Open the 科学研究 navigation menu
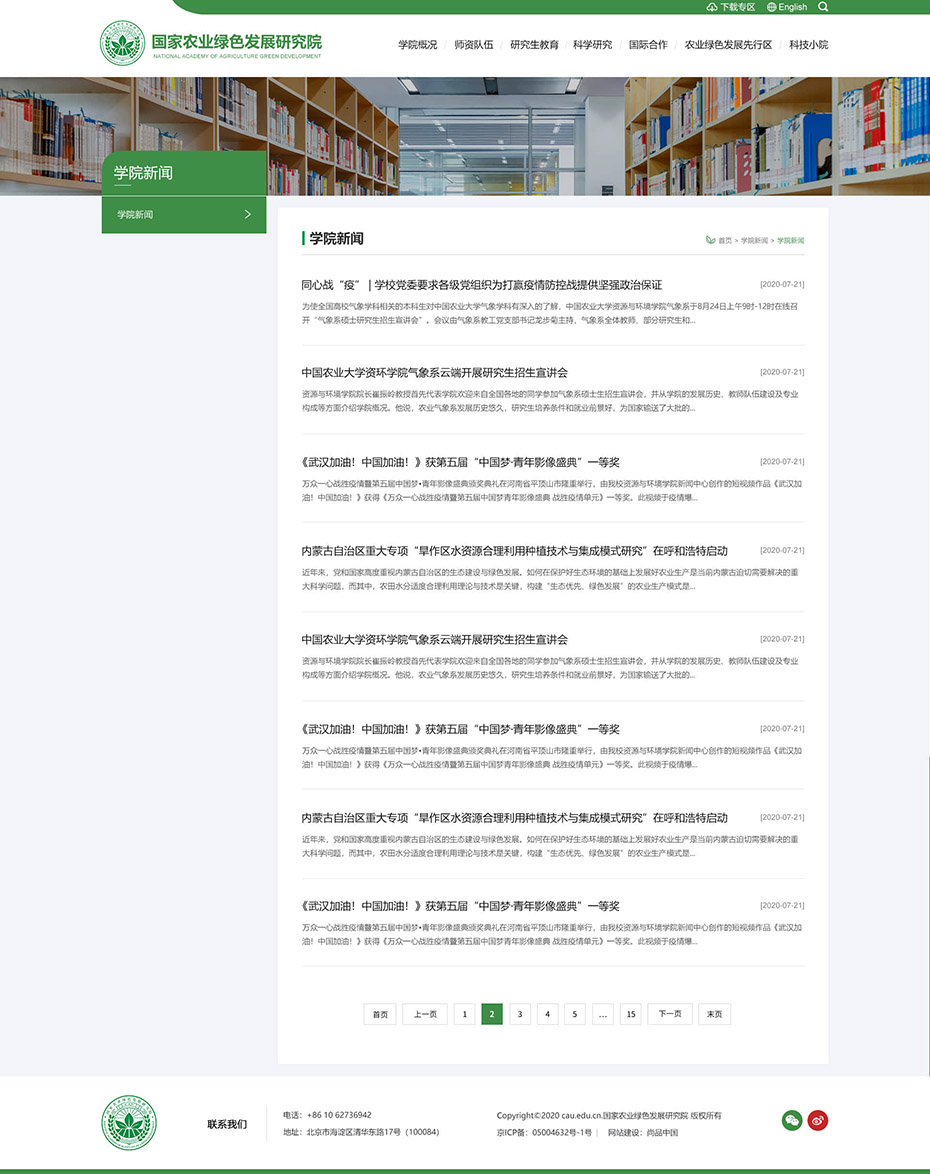The width and height of the screenshot is (930, 1174). pyautogui.click(x=592, y=45)
